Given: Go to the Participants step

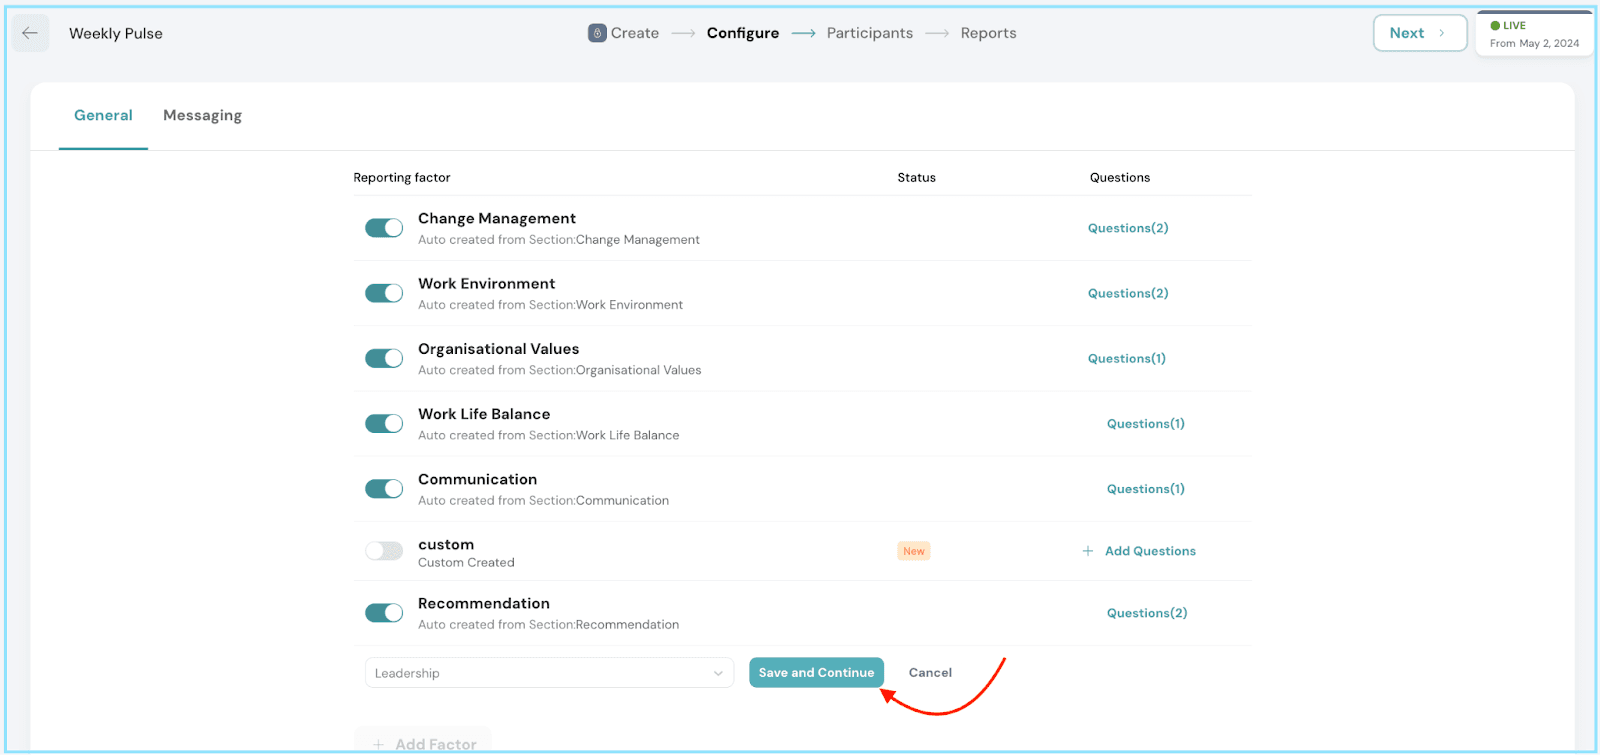Looking at the screenshot, I should tap(869, 33).
